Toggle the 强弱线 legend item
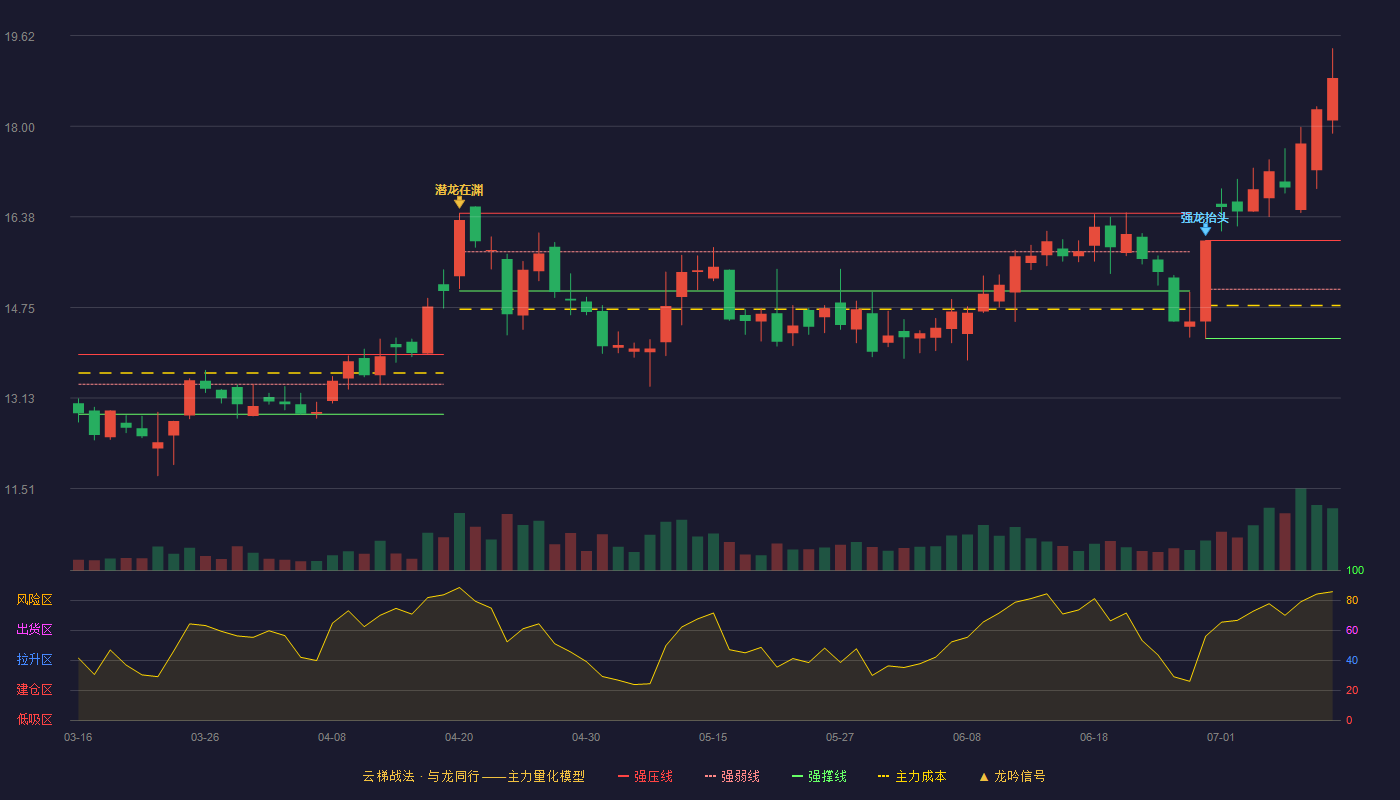The image size is (1400, 800). click(x=732, y=776)
